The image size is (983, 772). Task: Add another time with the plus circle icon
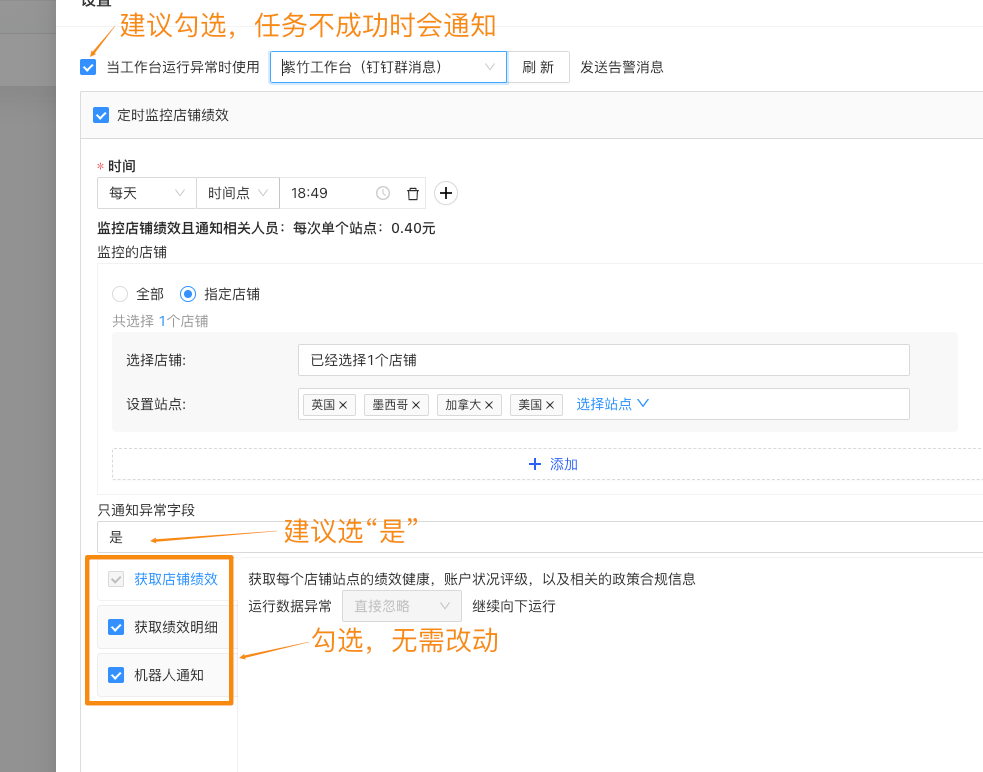coord(446,194)
